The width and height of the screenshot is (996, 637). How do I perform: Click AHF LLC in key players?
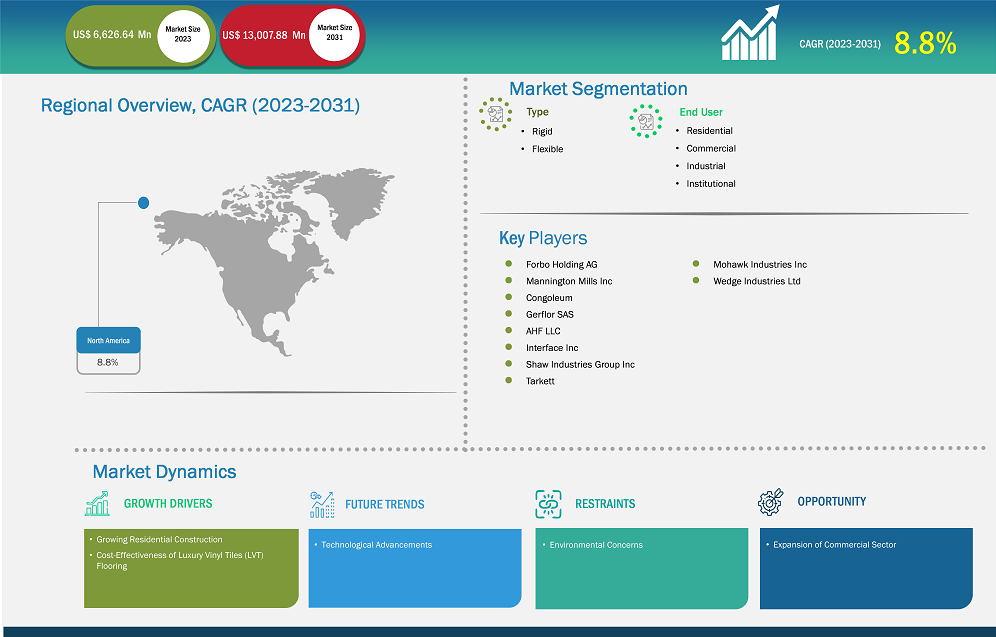[542, 331]
